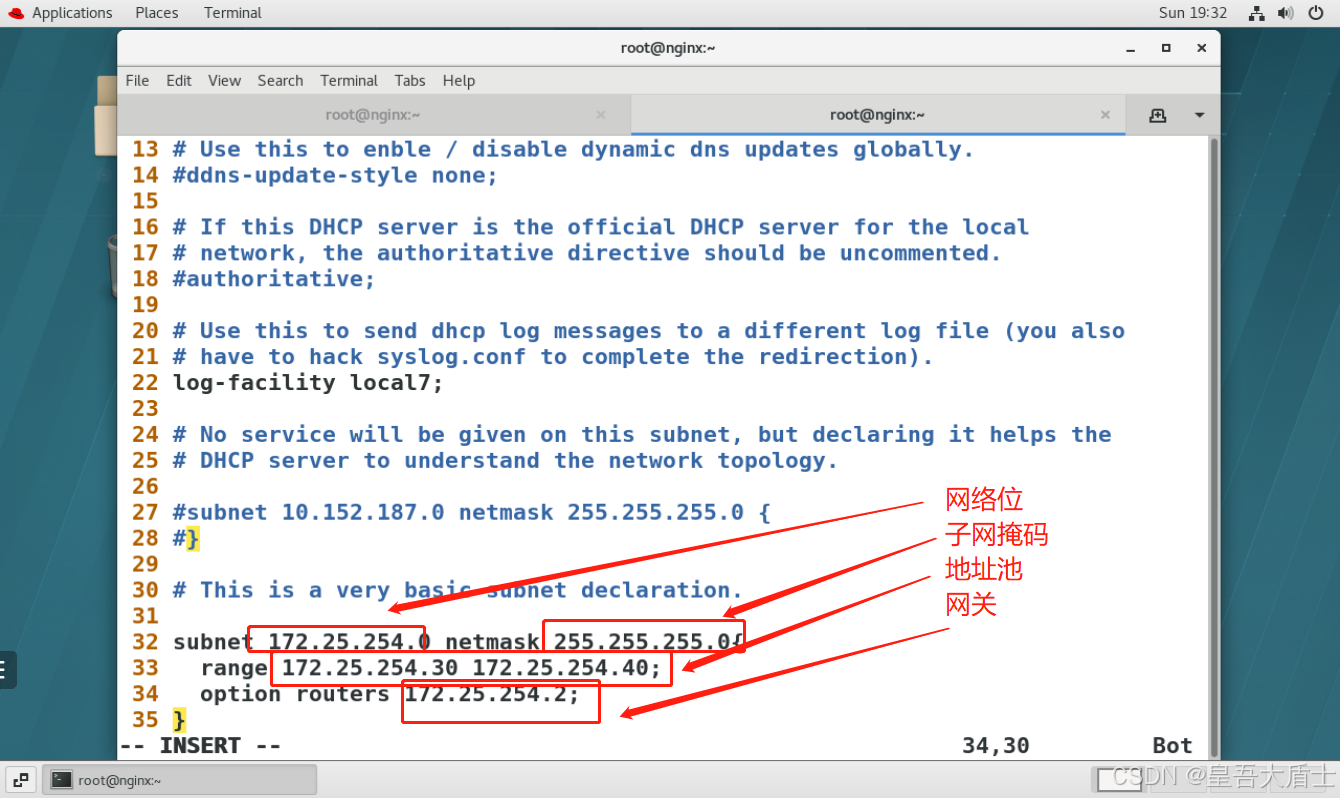Click the '#authoritative;' line

(x=274, y=279)
